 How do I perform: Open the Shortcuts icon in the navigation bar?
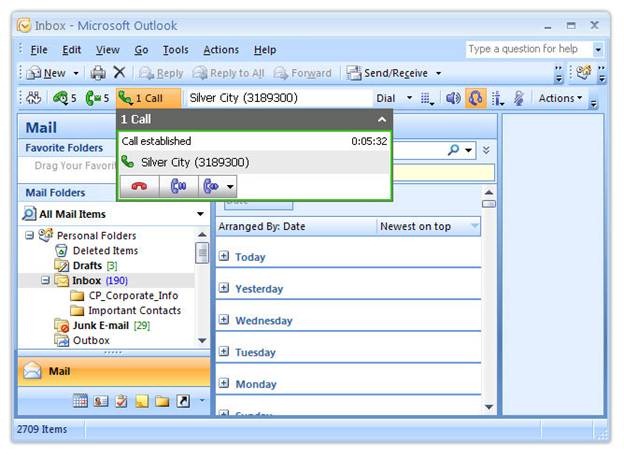183,401
